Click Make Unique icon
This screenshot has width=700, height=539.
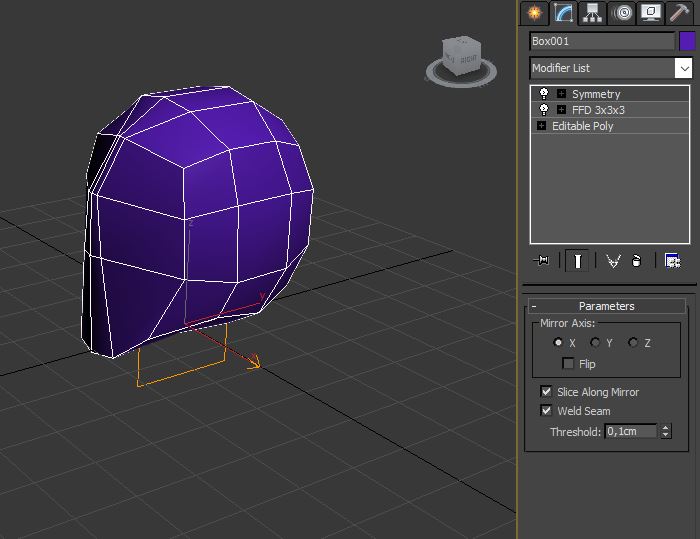click(613, 261)
